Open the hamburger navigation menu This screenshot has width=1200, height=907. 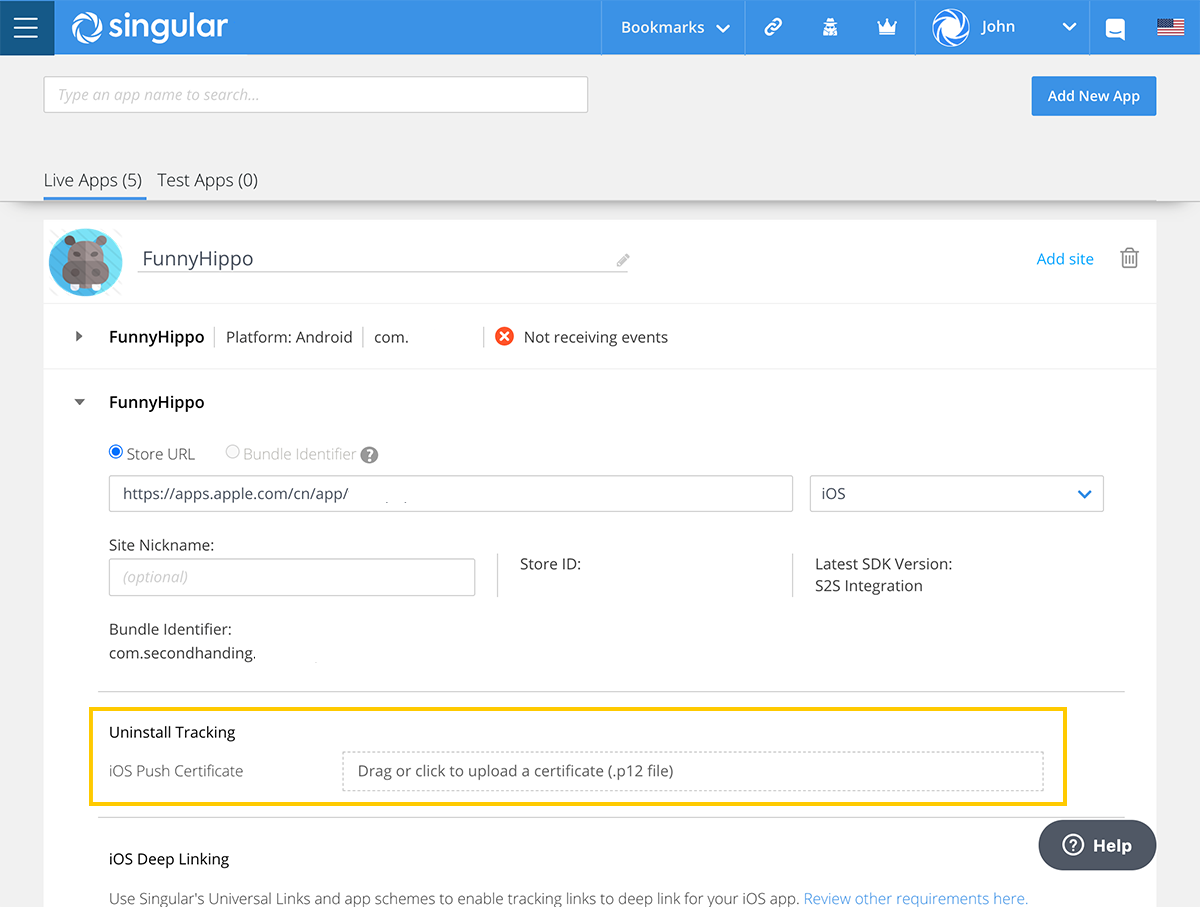pyautogui.click(x=26, y=27)
